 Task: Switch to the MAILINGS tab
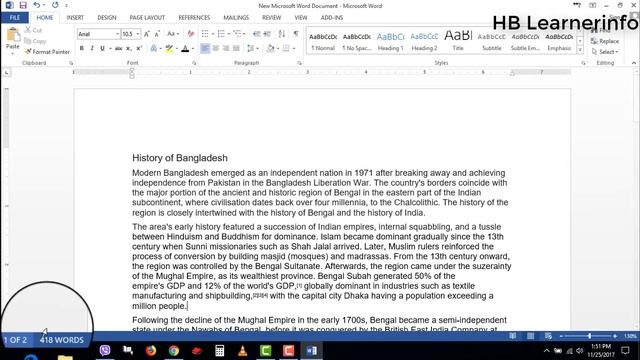tap(236, 18)
